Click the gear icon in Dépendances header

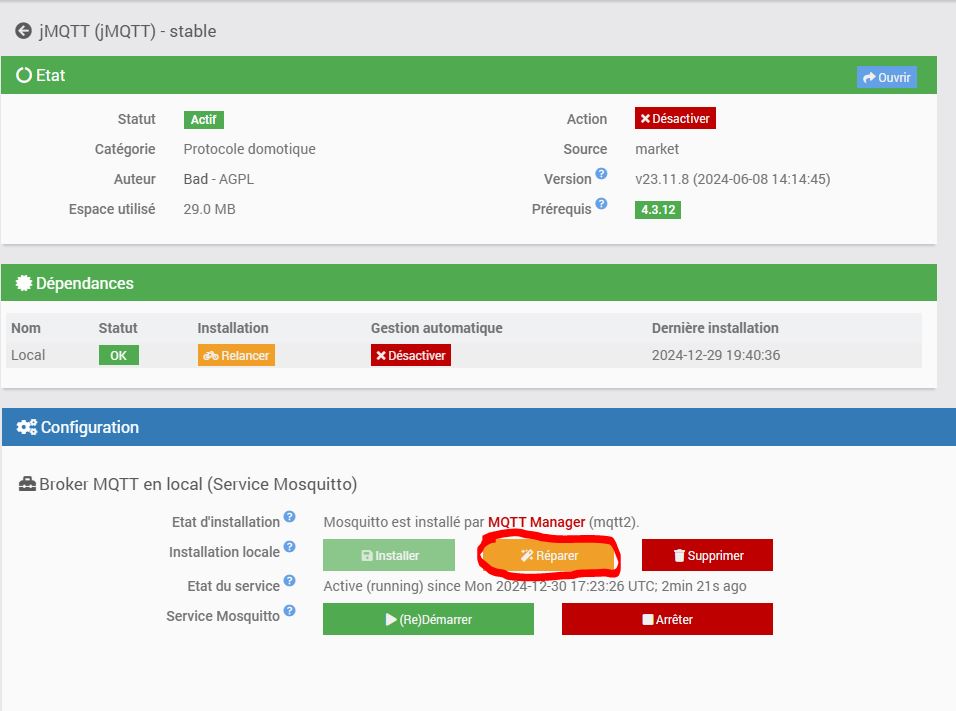tap(24, 283)
